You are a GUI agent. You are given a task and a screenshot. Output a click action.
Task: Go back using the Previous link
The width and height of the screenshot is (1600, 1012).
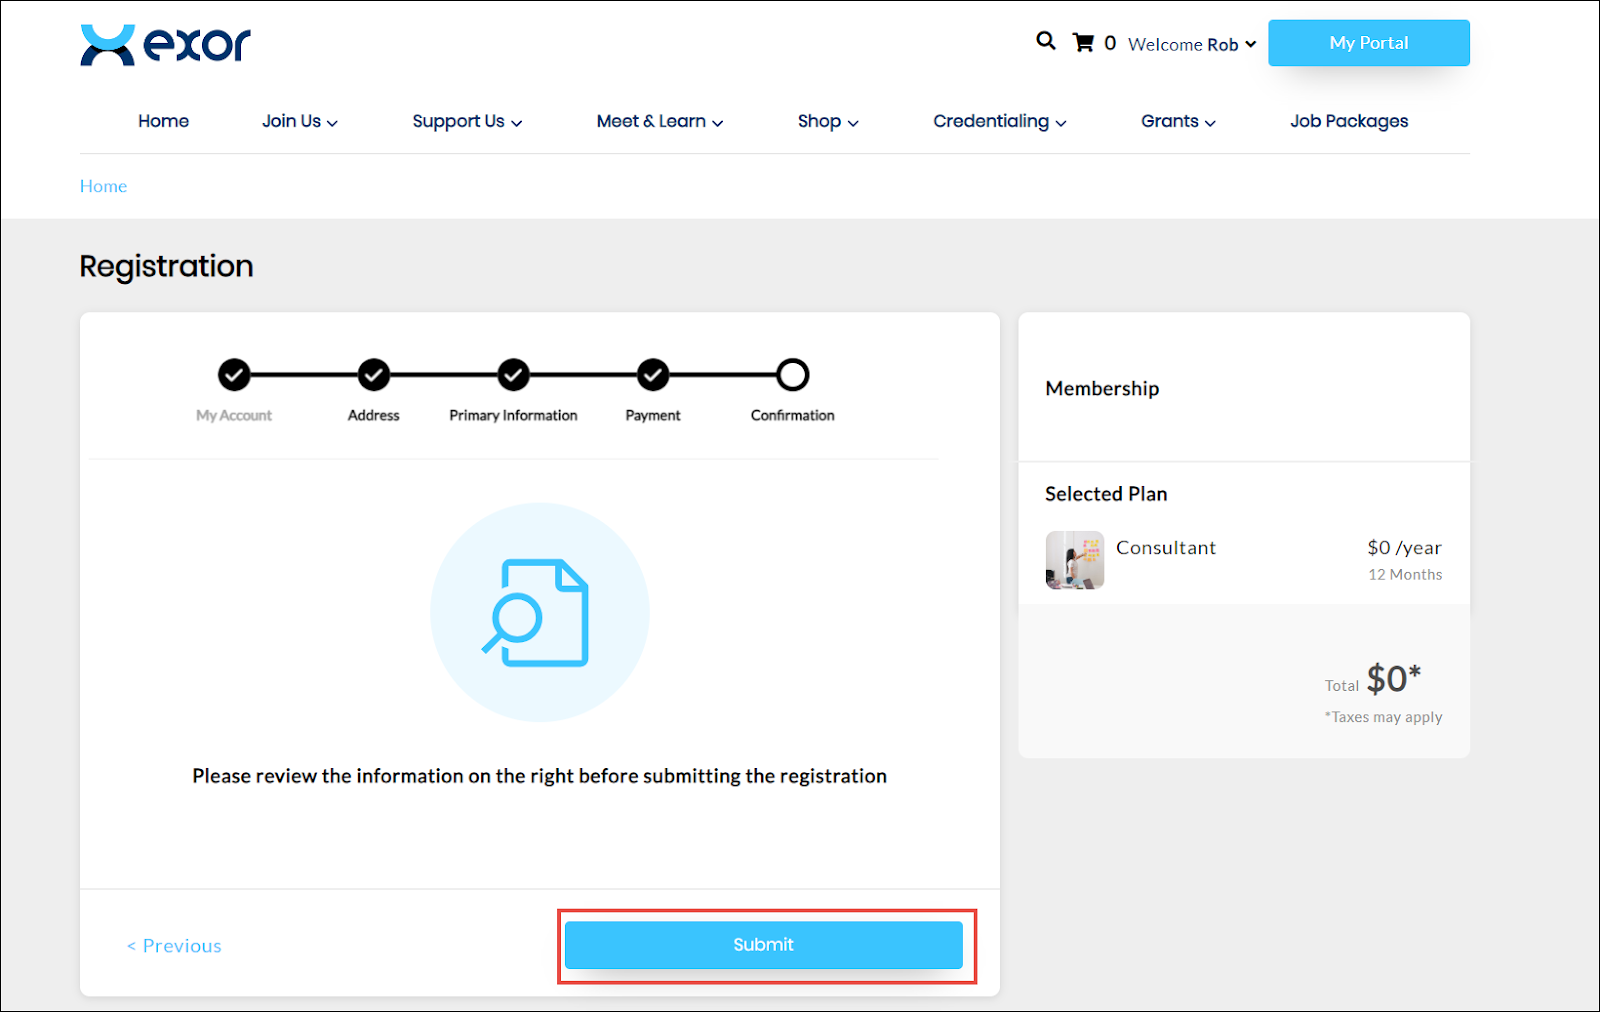click(174, 946)
